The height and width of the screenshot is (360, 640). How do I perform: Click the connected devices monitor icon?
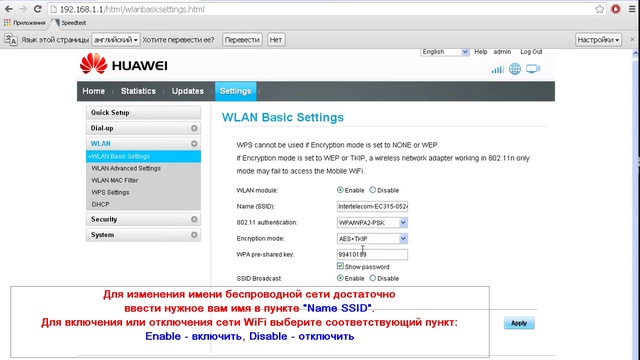(533, 69)
